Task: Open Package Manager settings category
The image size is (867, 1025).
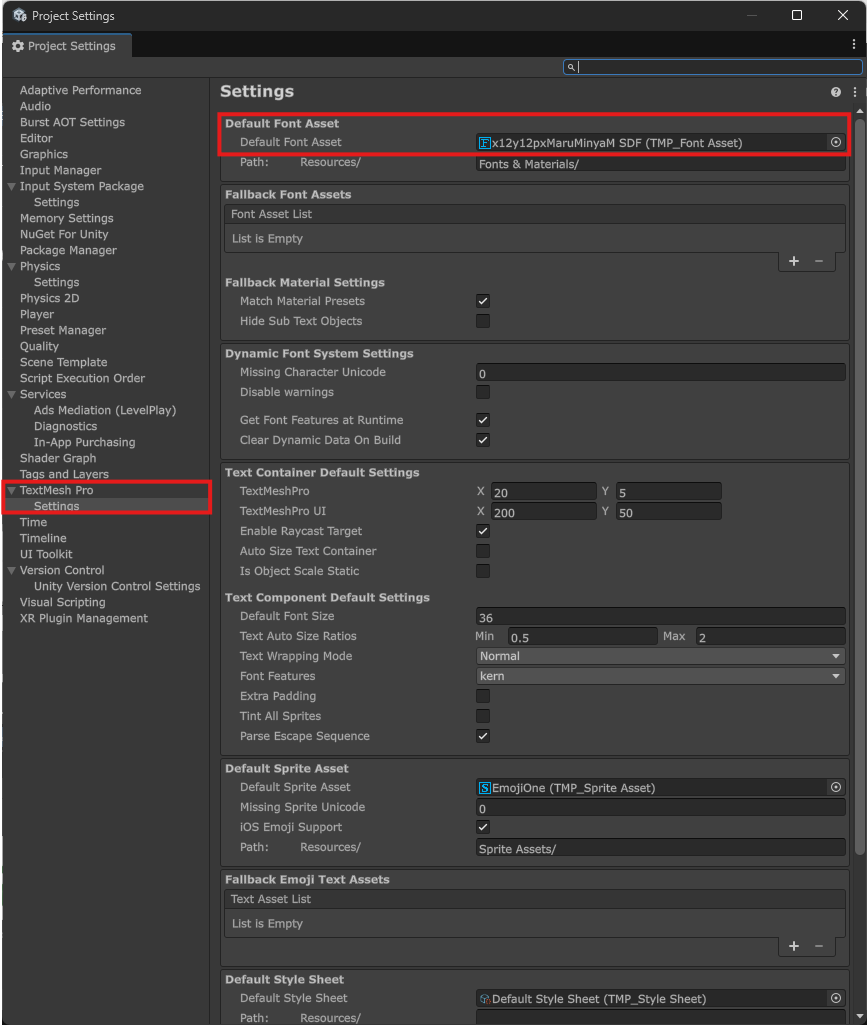Action: 68,250
